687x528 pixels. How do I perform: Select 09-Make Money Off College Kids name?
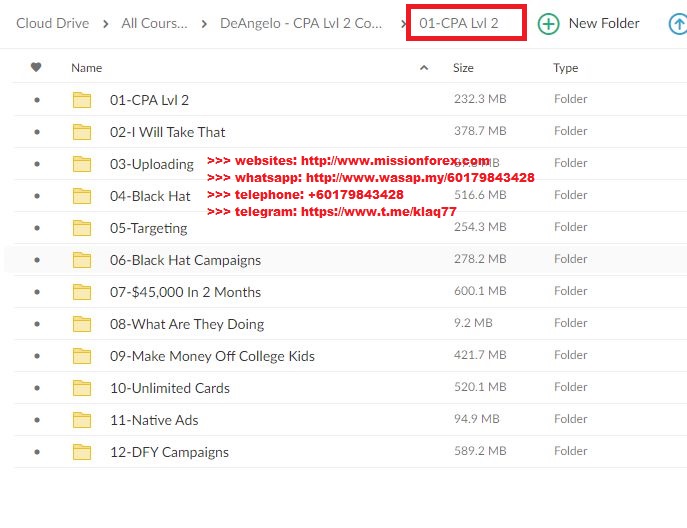(212, 357)
